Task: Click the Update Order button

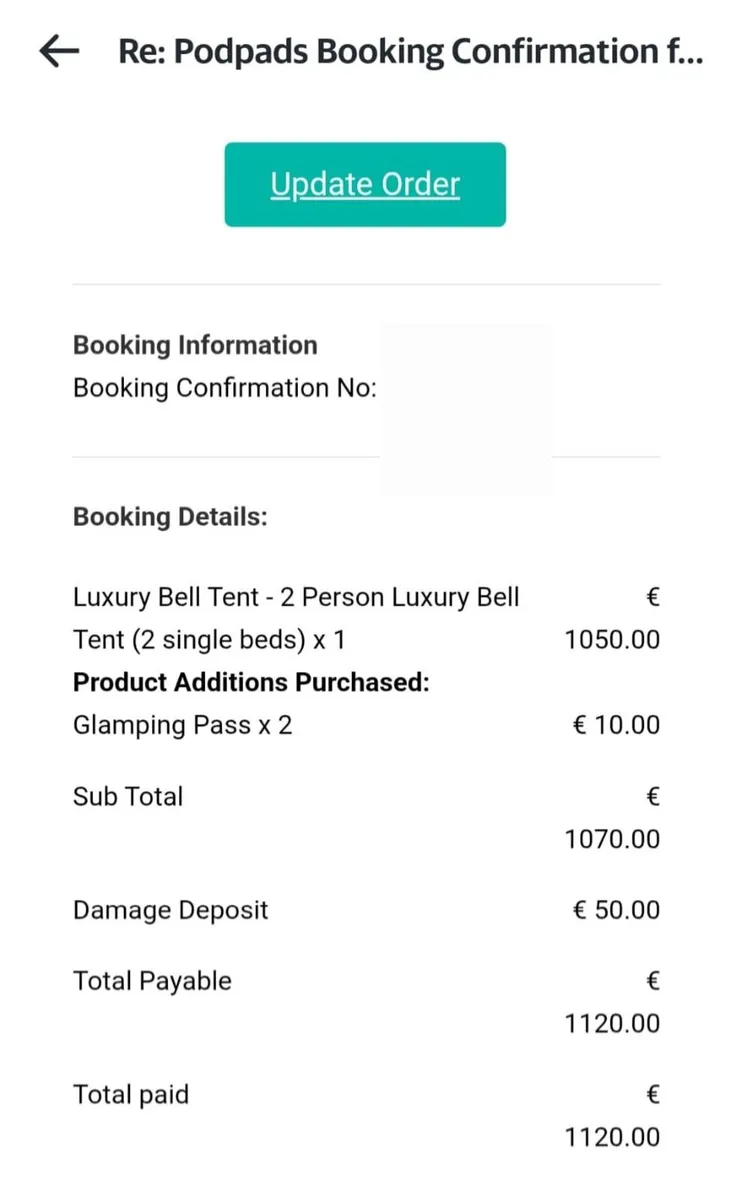Action: pos(365,184)
